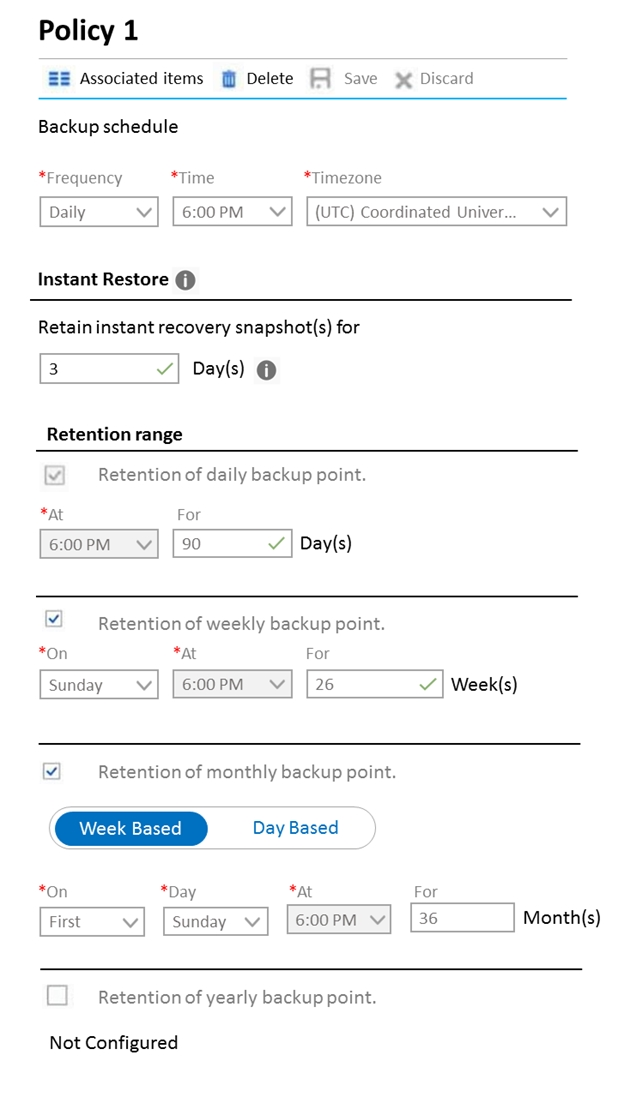Toggle the weekly backup point retention checkbox

pos(53,618)
